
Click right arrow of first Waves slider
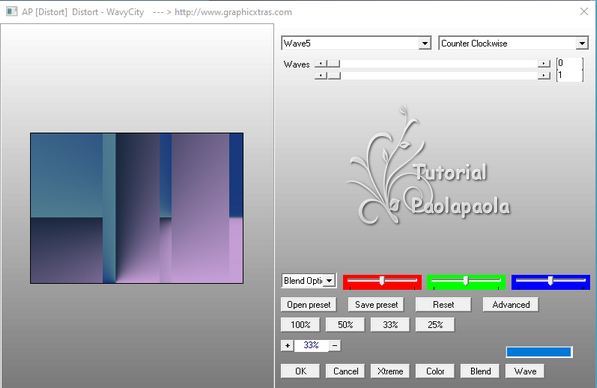pos(544,64)
